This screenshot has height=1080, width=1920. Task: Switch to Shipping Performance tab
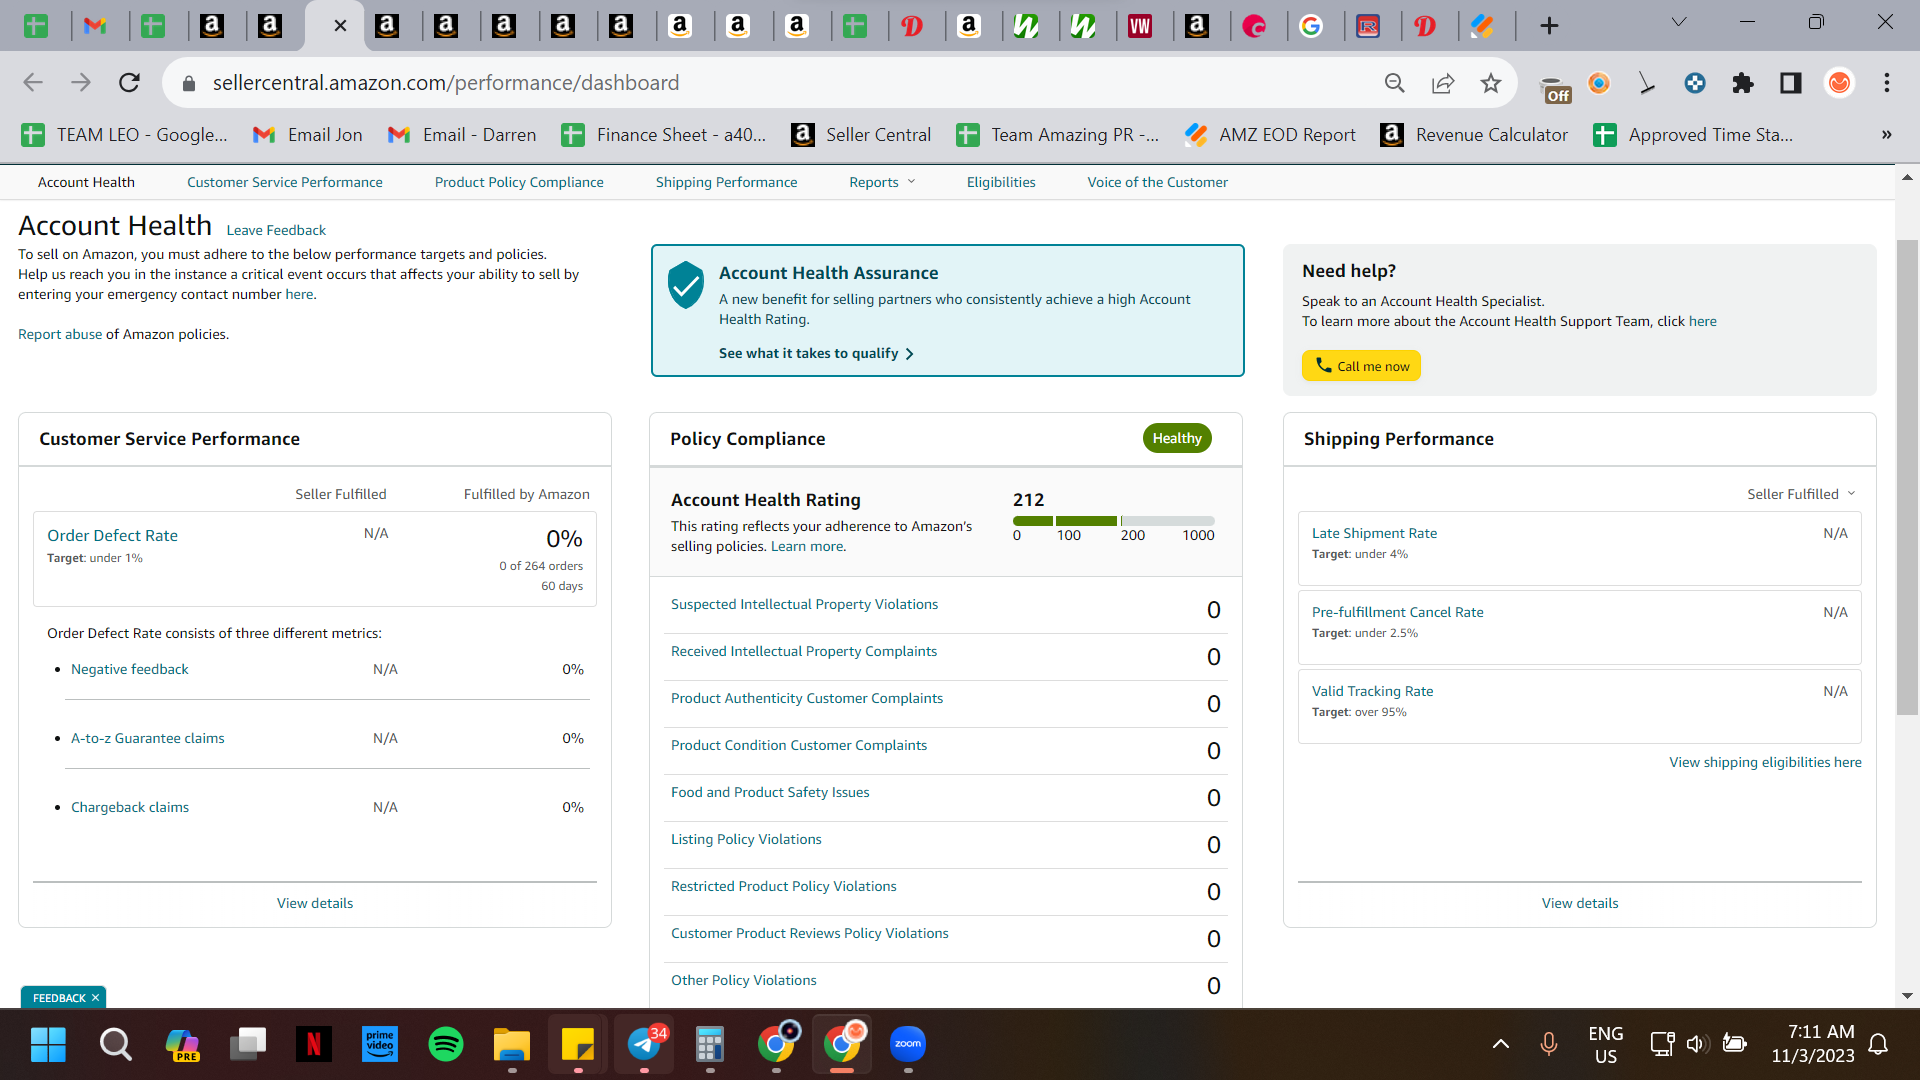(727, 182)
